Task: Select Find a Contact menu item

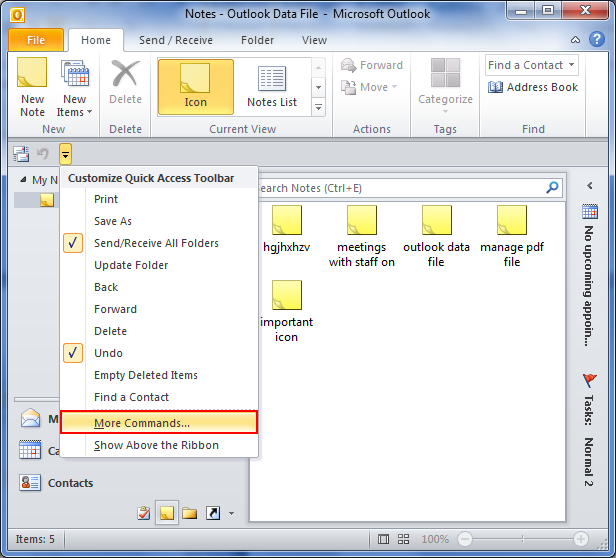Action: [x=159, y=397]
